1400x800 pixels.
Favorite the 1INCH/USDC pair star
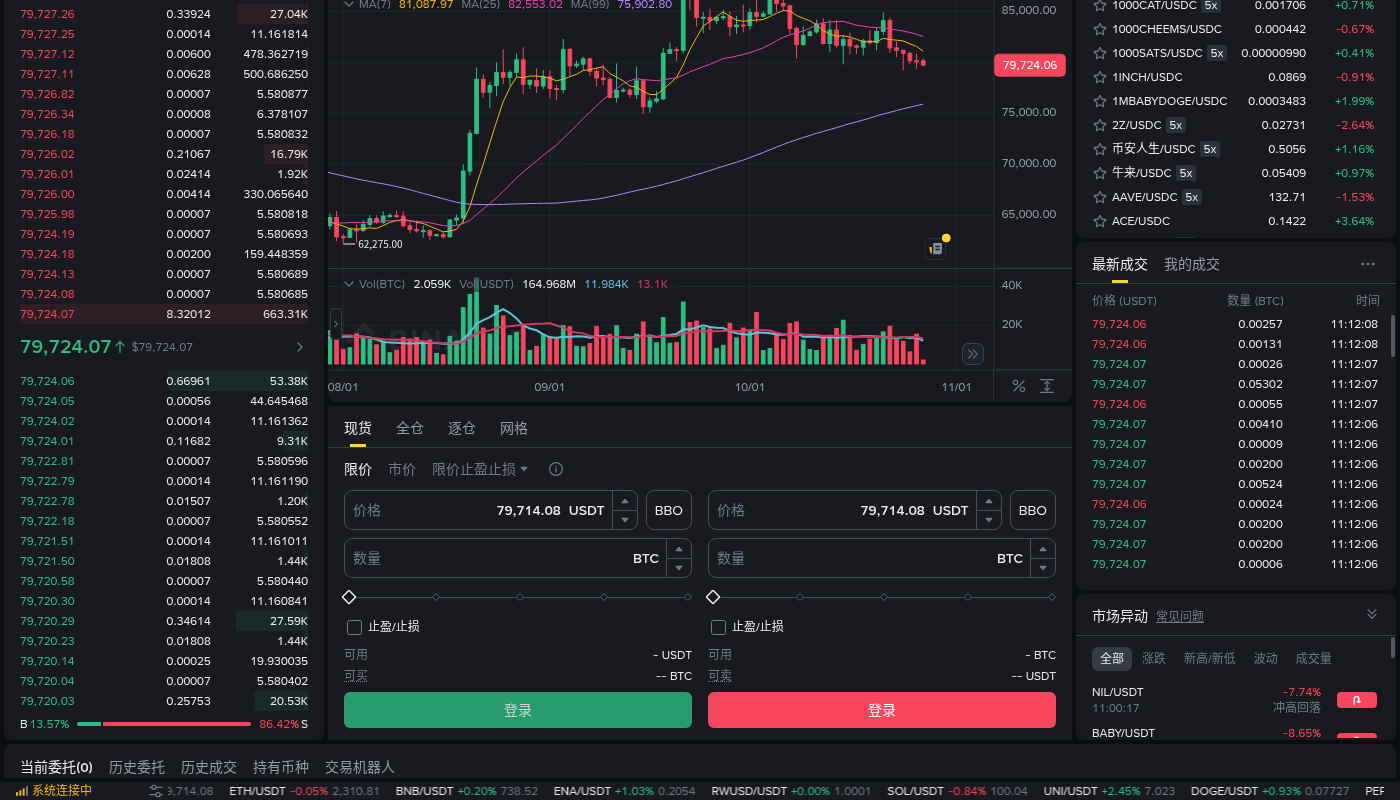pyautogui.click(x=1099, y=77)
